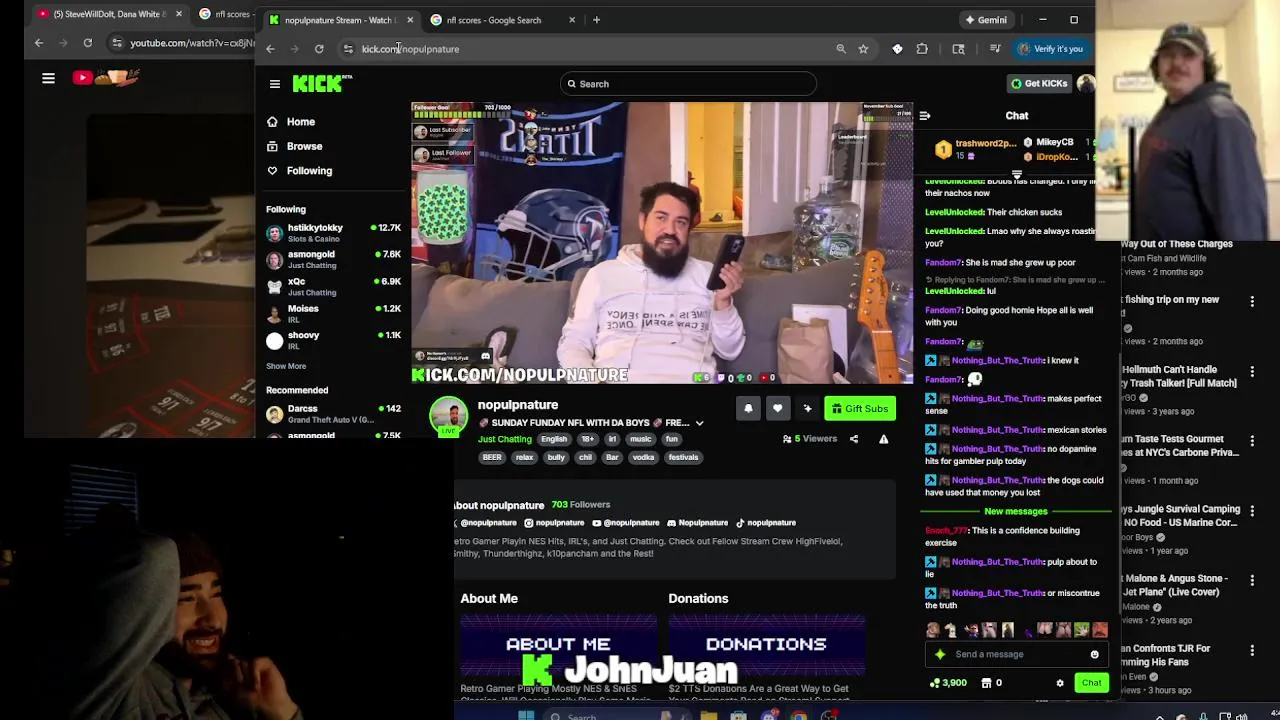Open Discord Nopulpnature link

click(697, 523)
